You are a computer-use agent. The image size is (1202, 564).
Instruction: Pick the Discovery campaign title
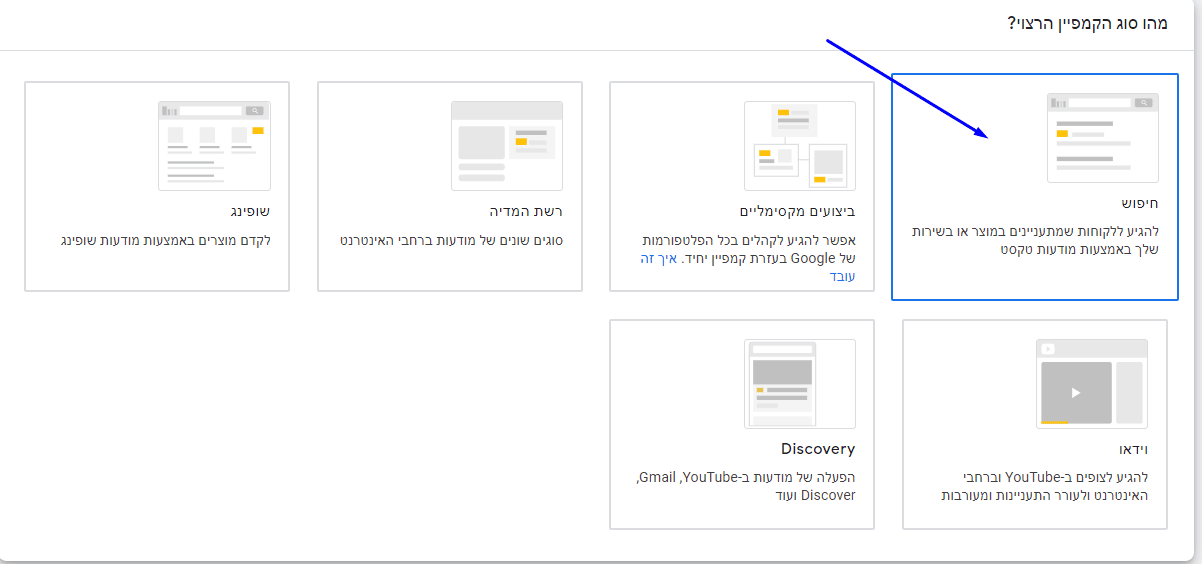point(818,449)
